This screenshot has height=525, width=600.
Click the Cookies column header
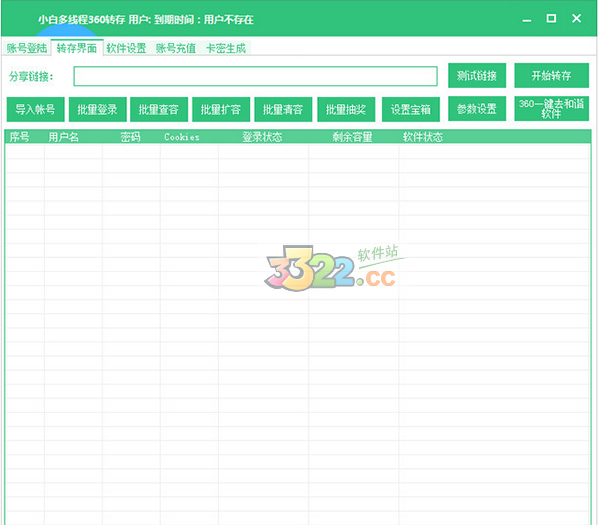click(x=189, y=137)
